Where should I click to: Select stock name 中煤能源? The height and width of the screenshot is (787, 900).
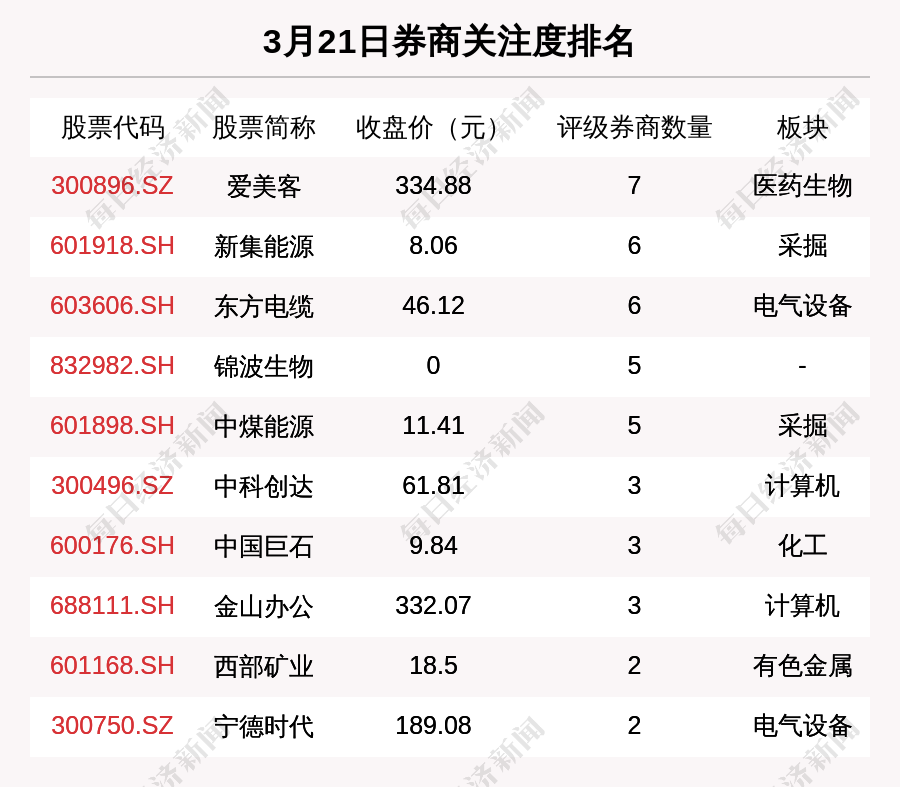pos(263,427)
